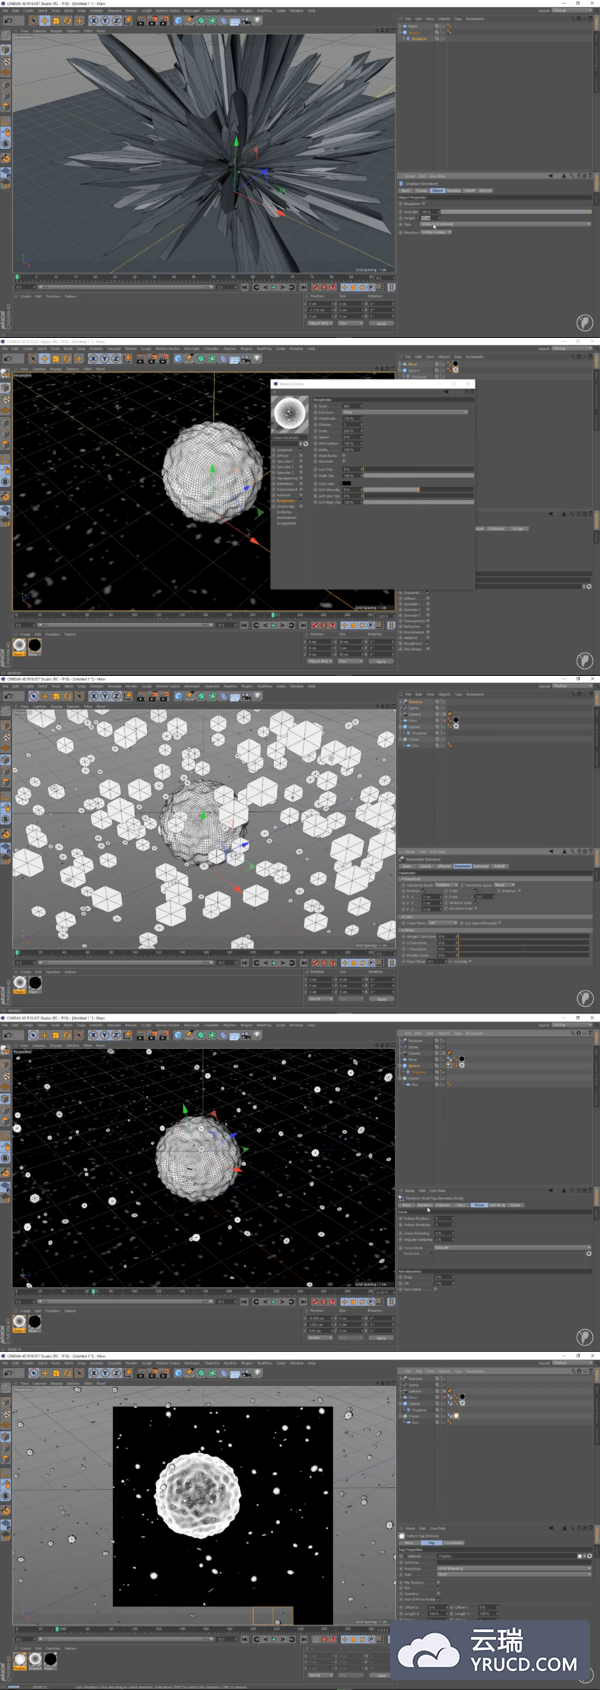Toggle X-axis lock in the topmost toolbar
600x1690 pixels.
[93, 20]
